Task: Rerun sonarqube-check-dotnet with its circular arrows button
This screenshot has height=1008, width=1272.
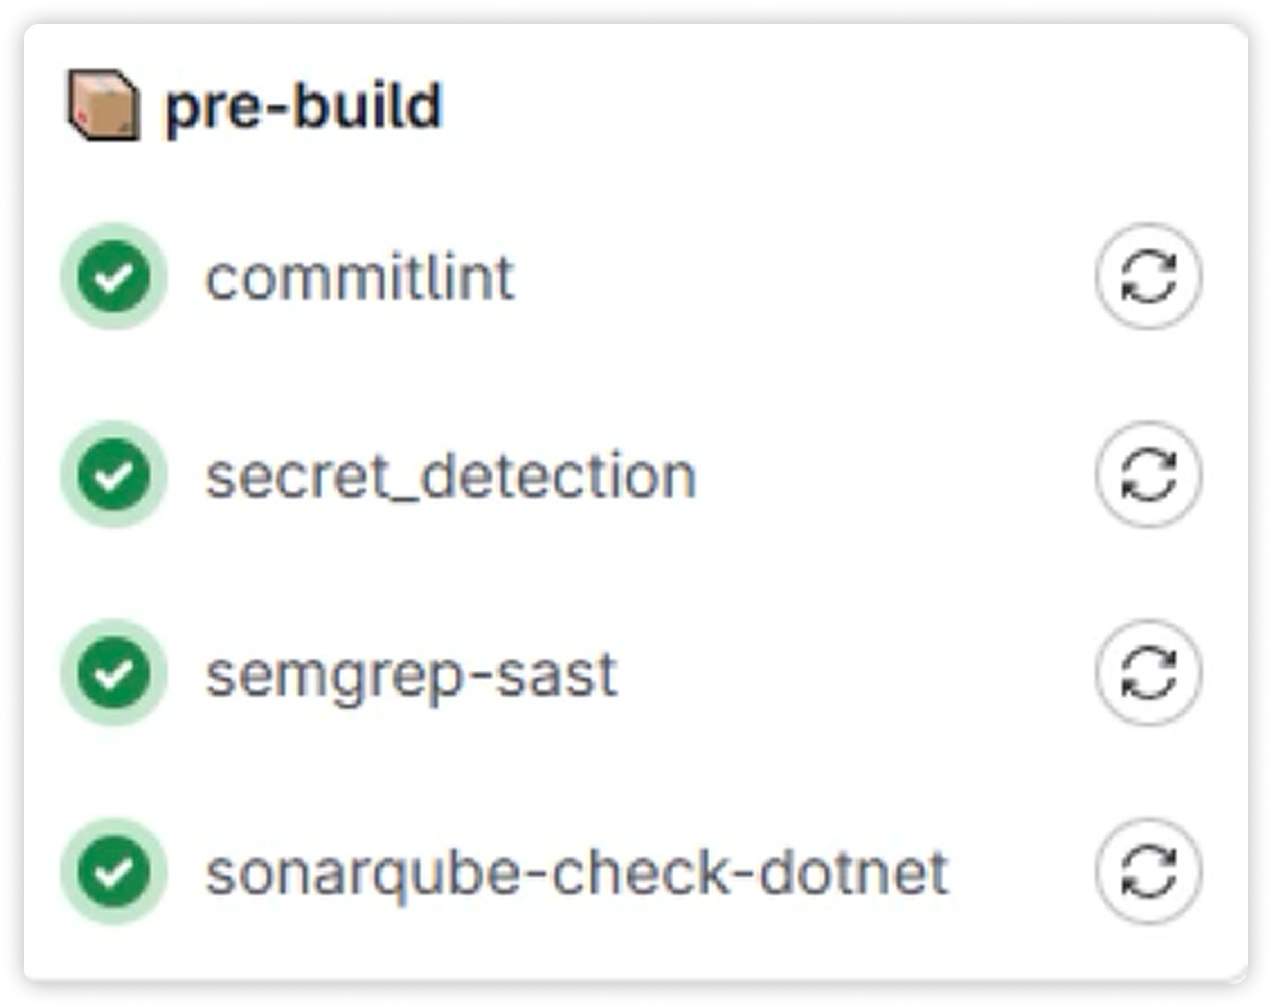Action: [1148, 871]
